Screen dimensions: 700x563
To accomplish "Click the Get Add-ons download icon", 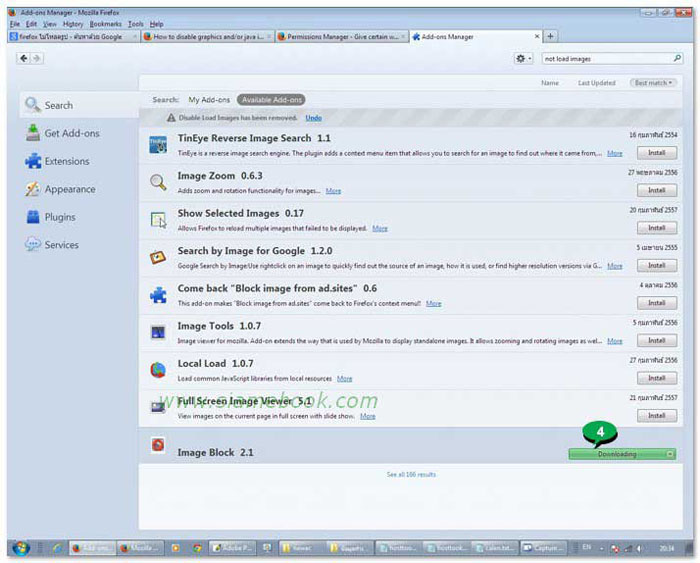I will [x=33, y=133].
